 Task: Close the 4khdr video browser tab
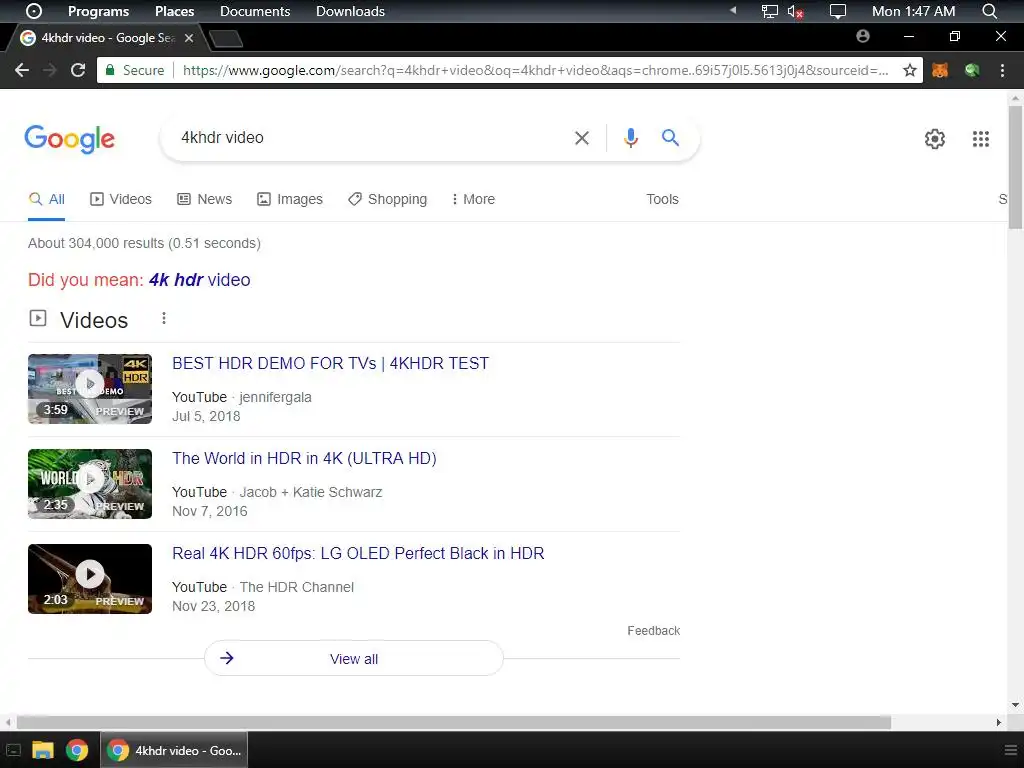pyautogui.click(x=189, y=38)
